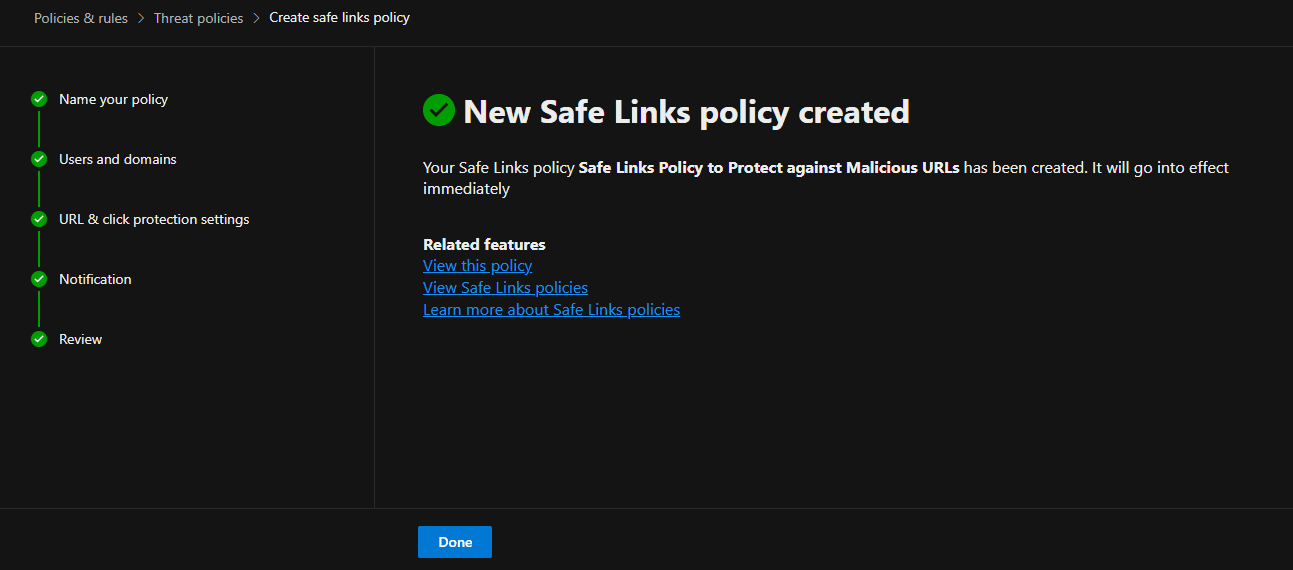This screenshot has height=570, width=1293.
Task: Select URL & click protection settings step
Action: tap(154, 219)
